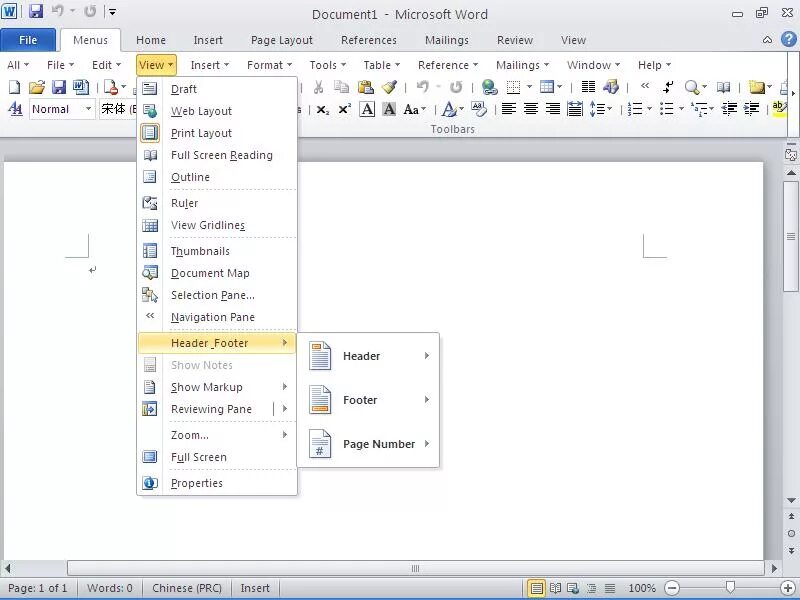The height and width of the screenshot is (600, 800).
Task: Click the blue Help question mark icon
Action: [788, 39]
